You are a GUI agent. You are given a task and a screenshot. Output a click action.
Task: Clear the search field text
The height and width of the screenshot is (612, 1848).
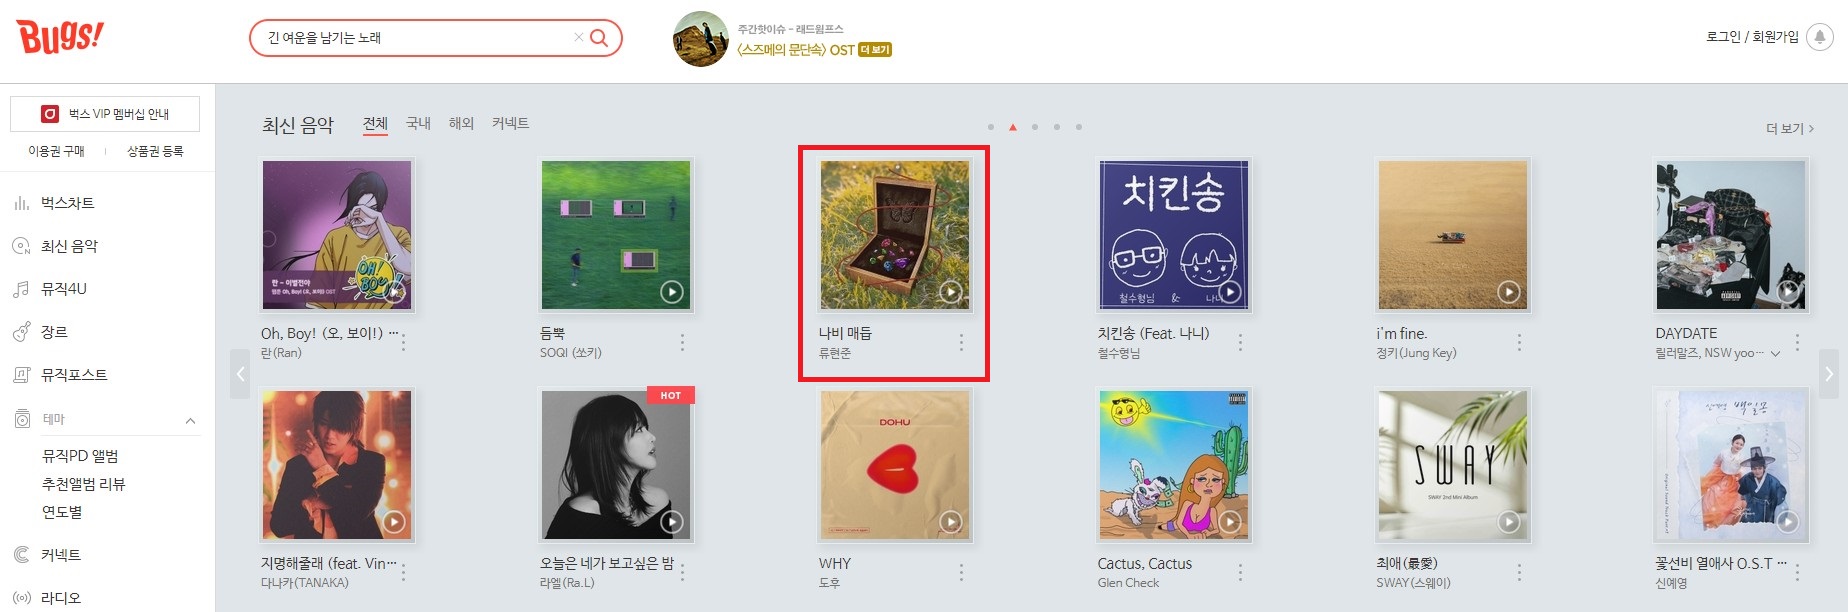click(578, 38)
